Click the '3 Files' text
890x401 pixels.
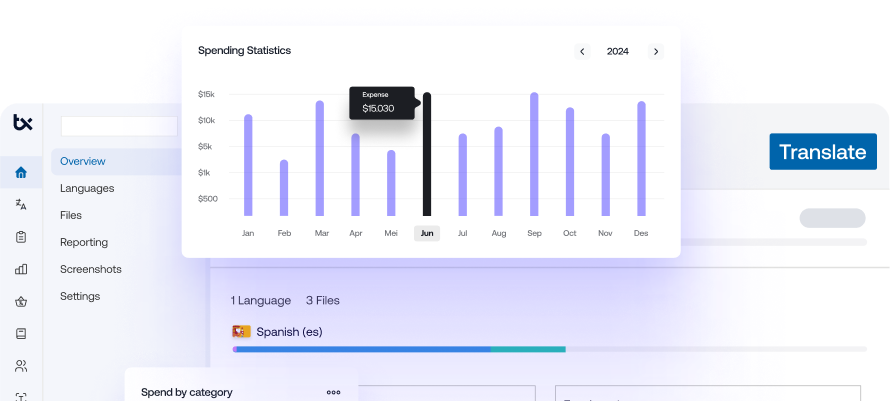[x=323, y=300]
